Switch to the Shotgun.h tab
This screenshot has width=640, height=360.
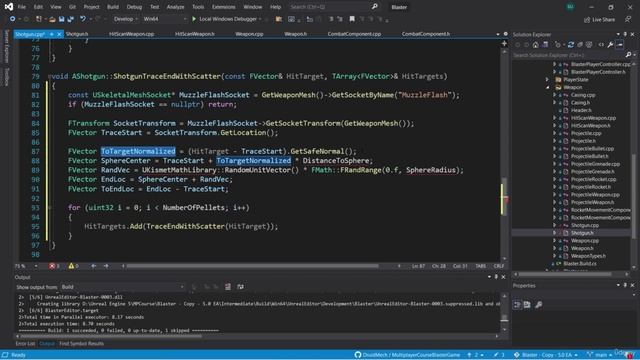pyautogui.click(x=77, y=34)
